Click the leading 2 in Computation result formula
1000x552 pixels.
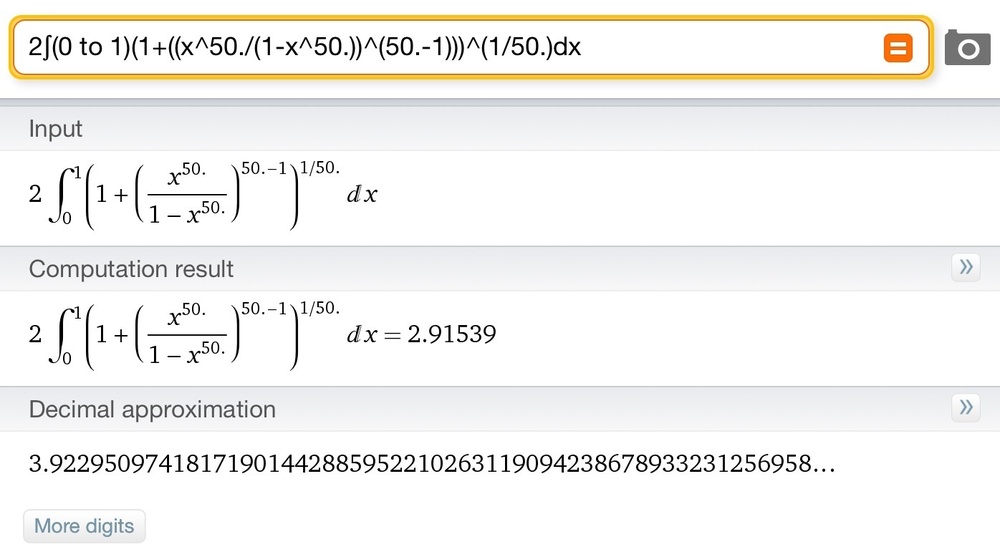[x=36, y=334]
